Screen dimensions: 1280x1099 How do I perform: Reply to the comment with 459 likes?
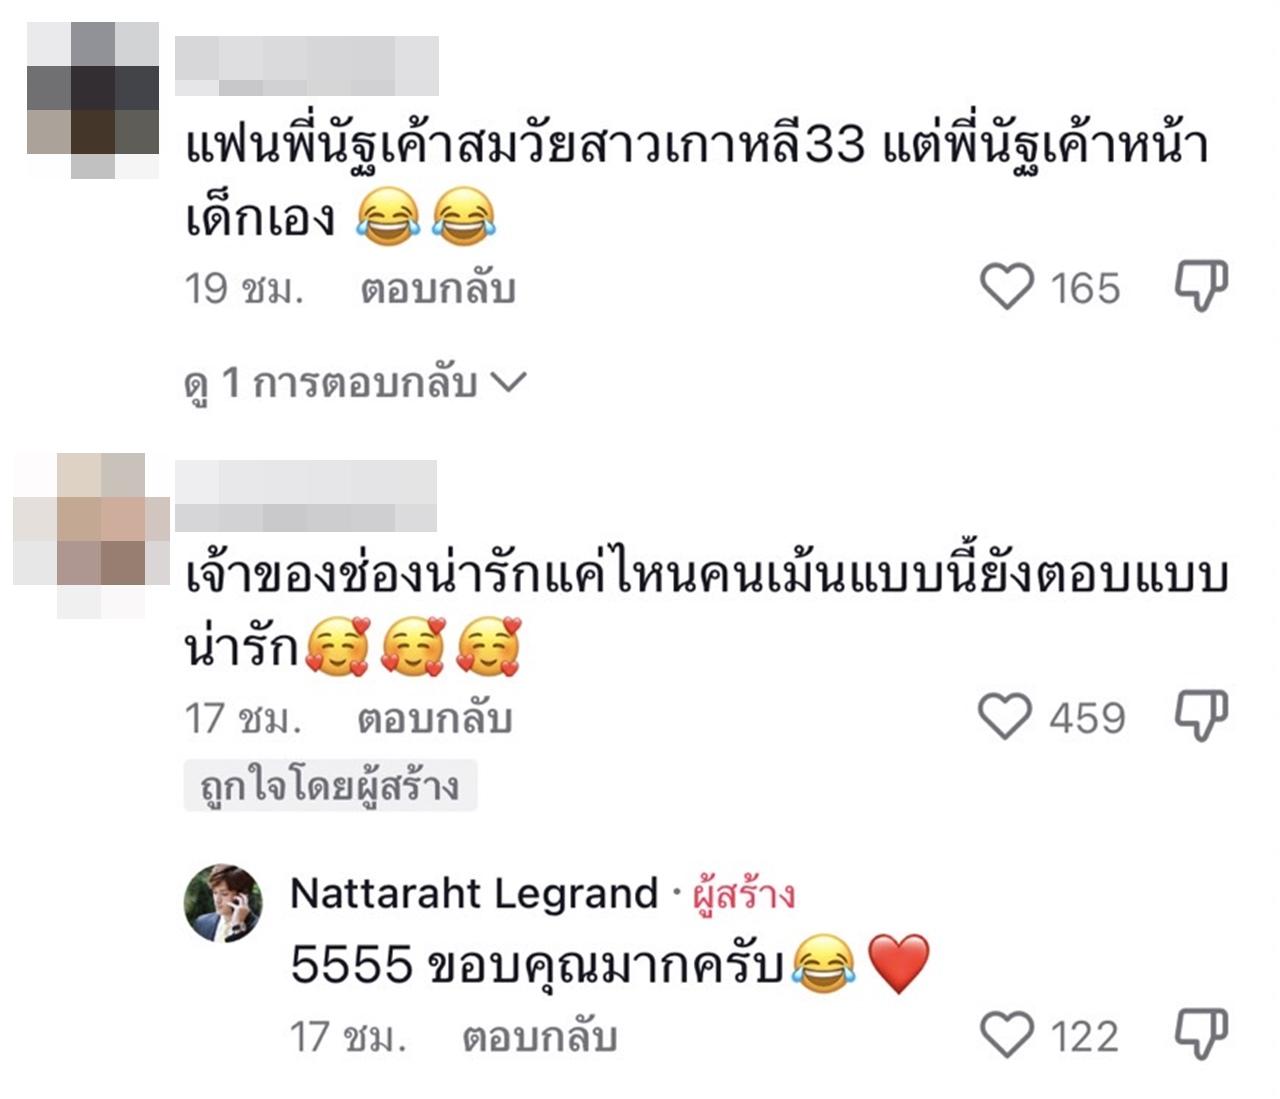[x=435, y=718]
